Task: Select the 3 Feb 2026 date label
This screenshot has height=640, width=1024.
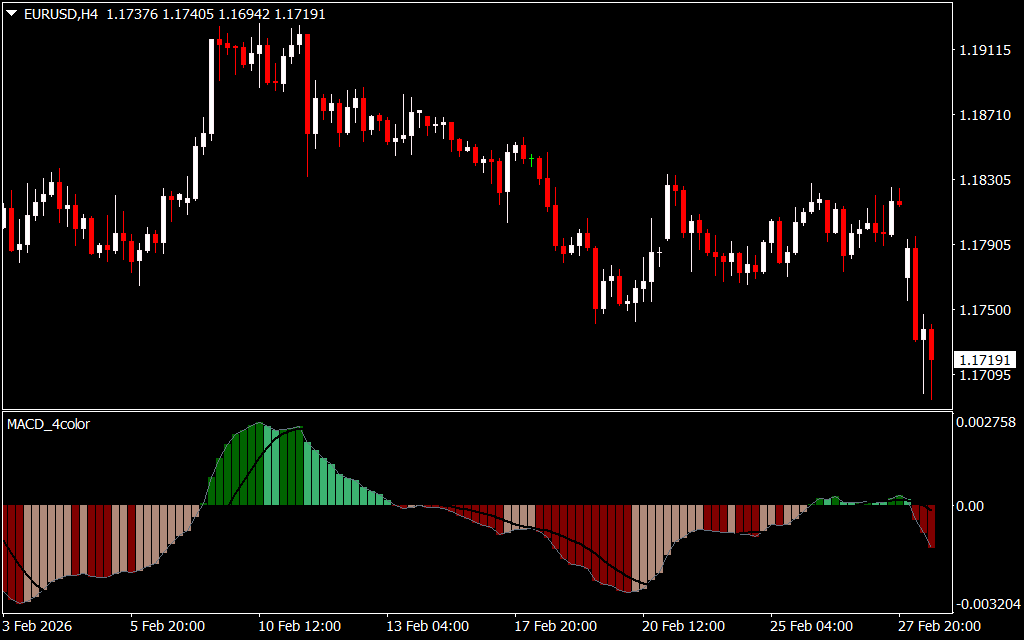Action: [37, 626]
